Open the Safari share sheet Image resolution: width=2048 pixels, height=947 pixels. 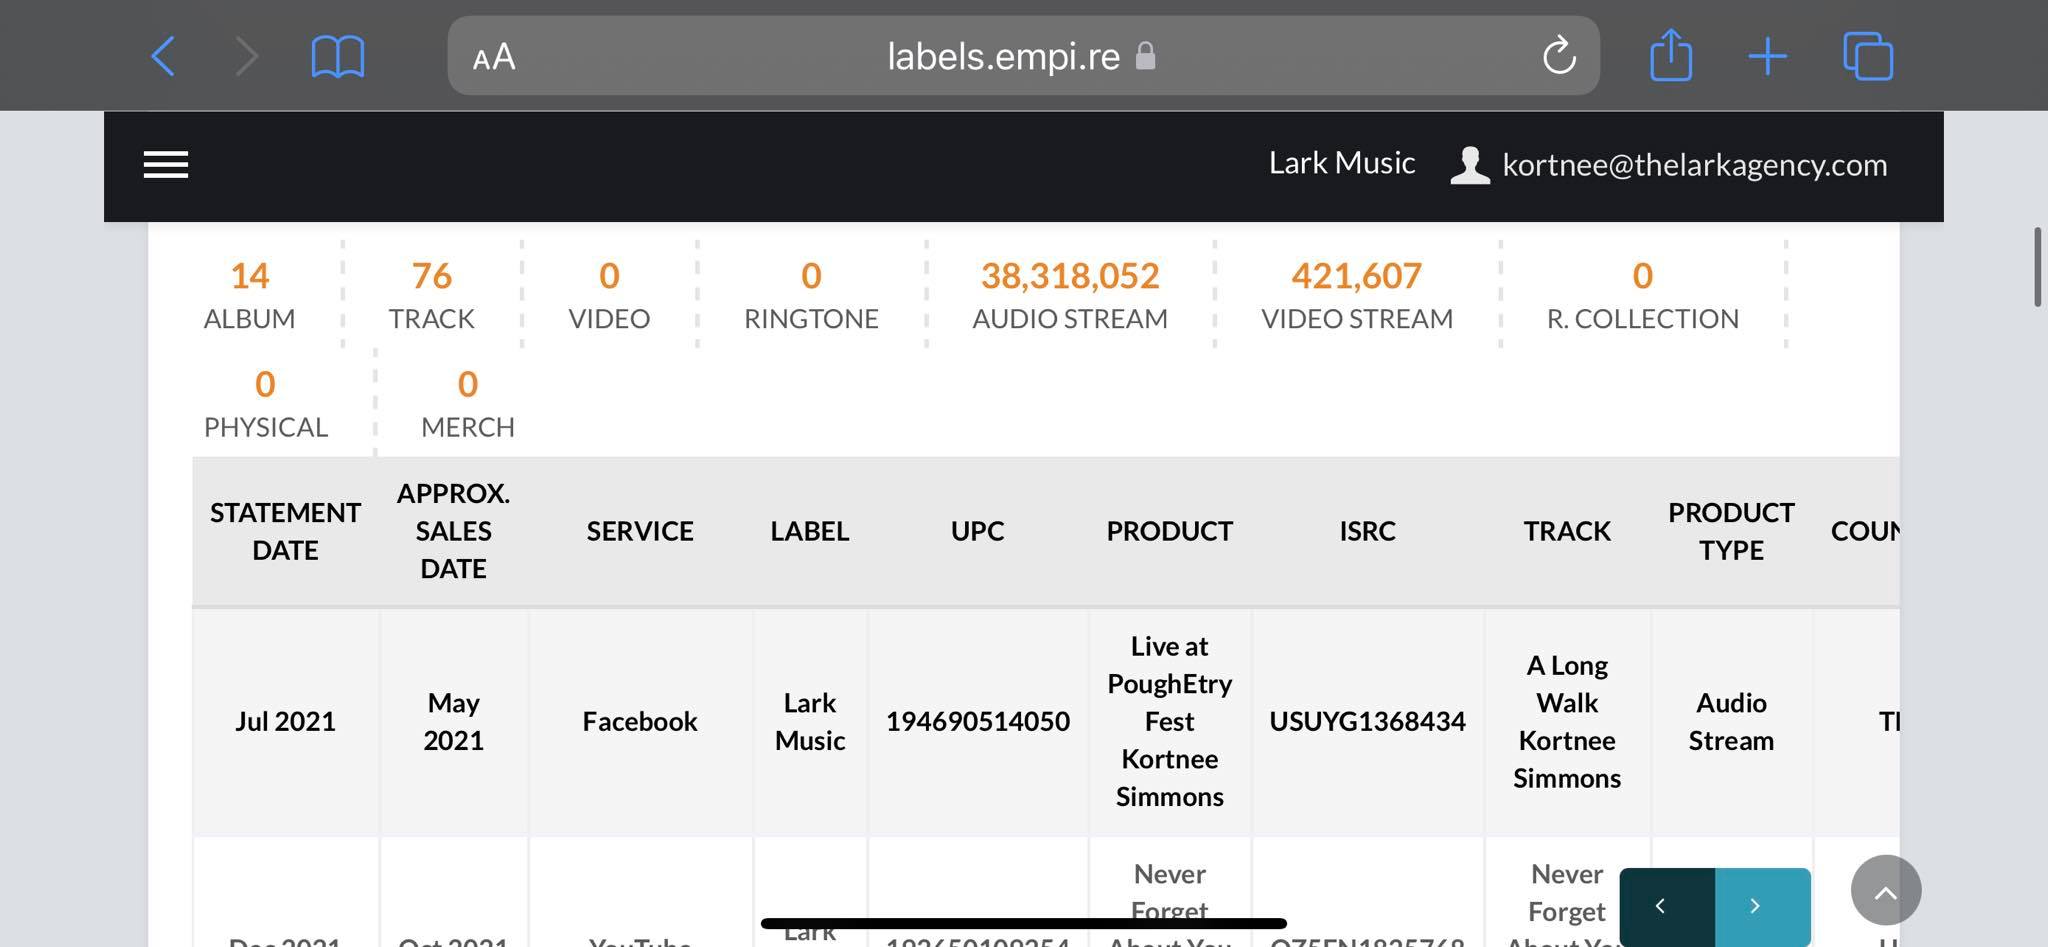1671,54
